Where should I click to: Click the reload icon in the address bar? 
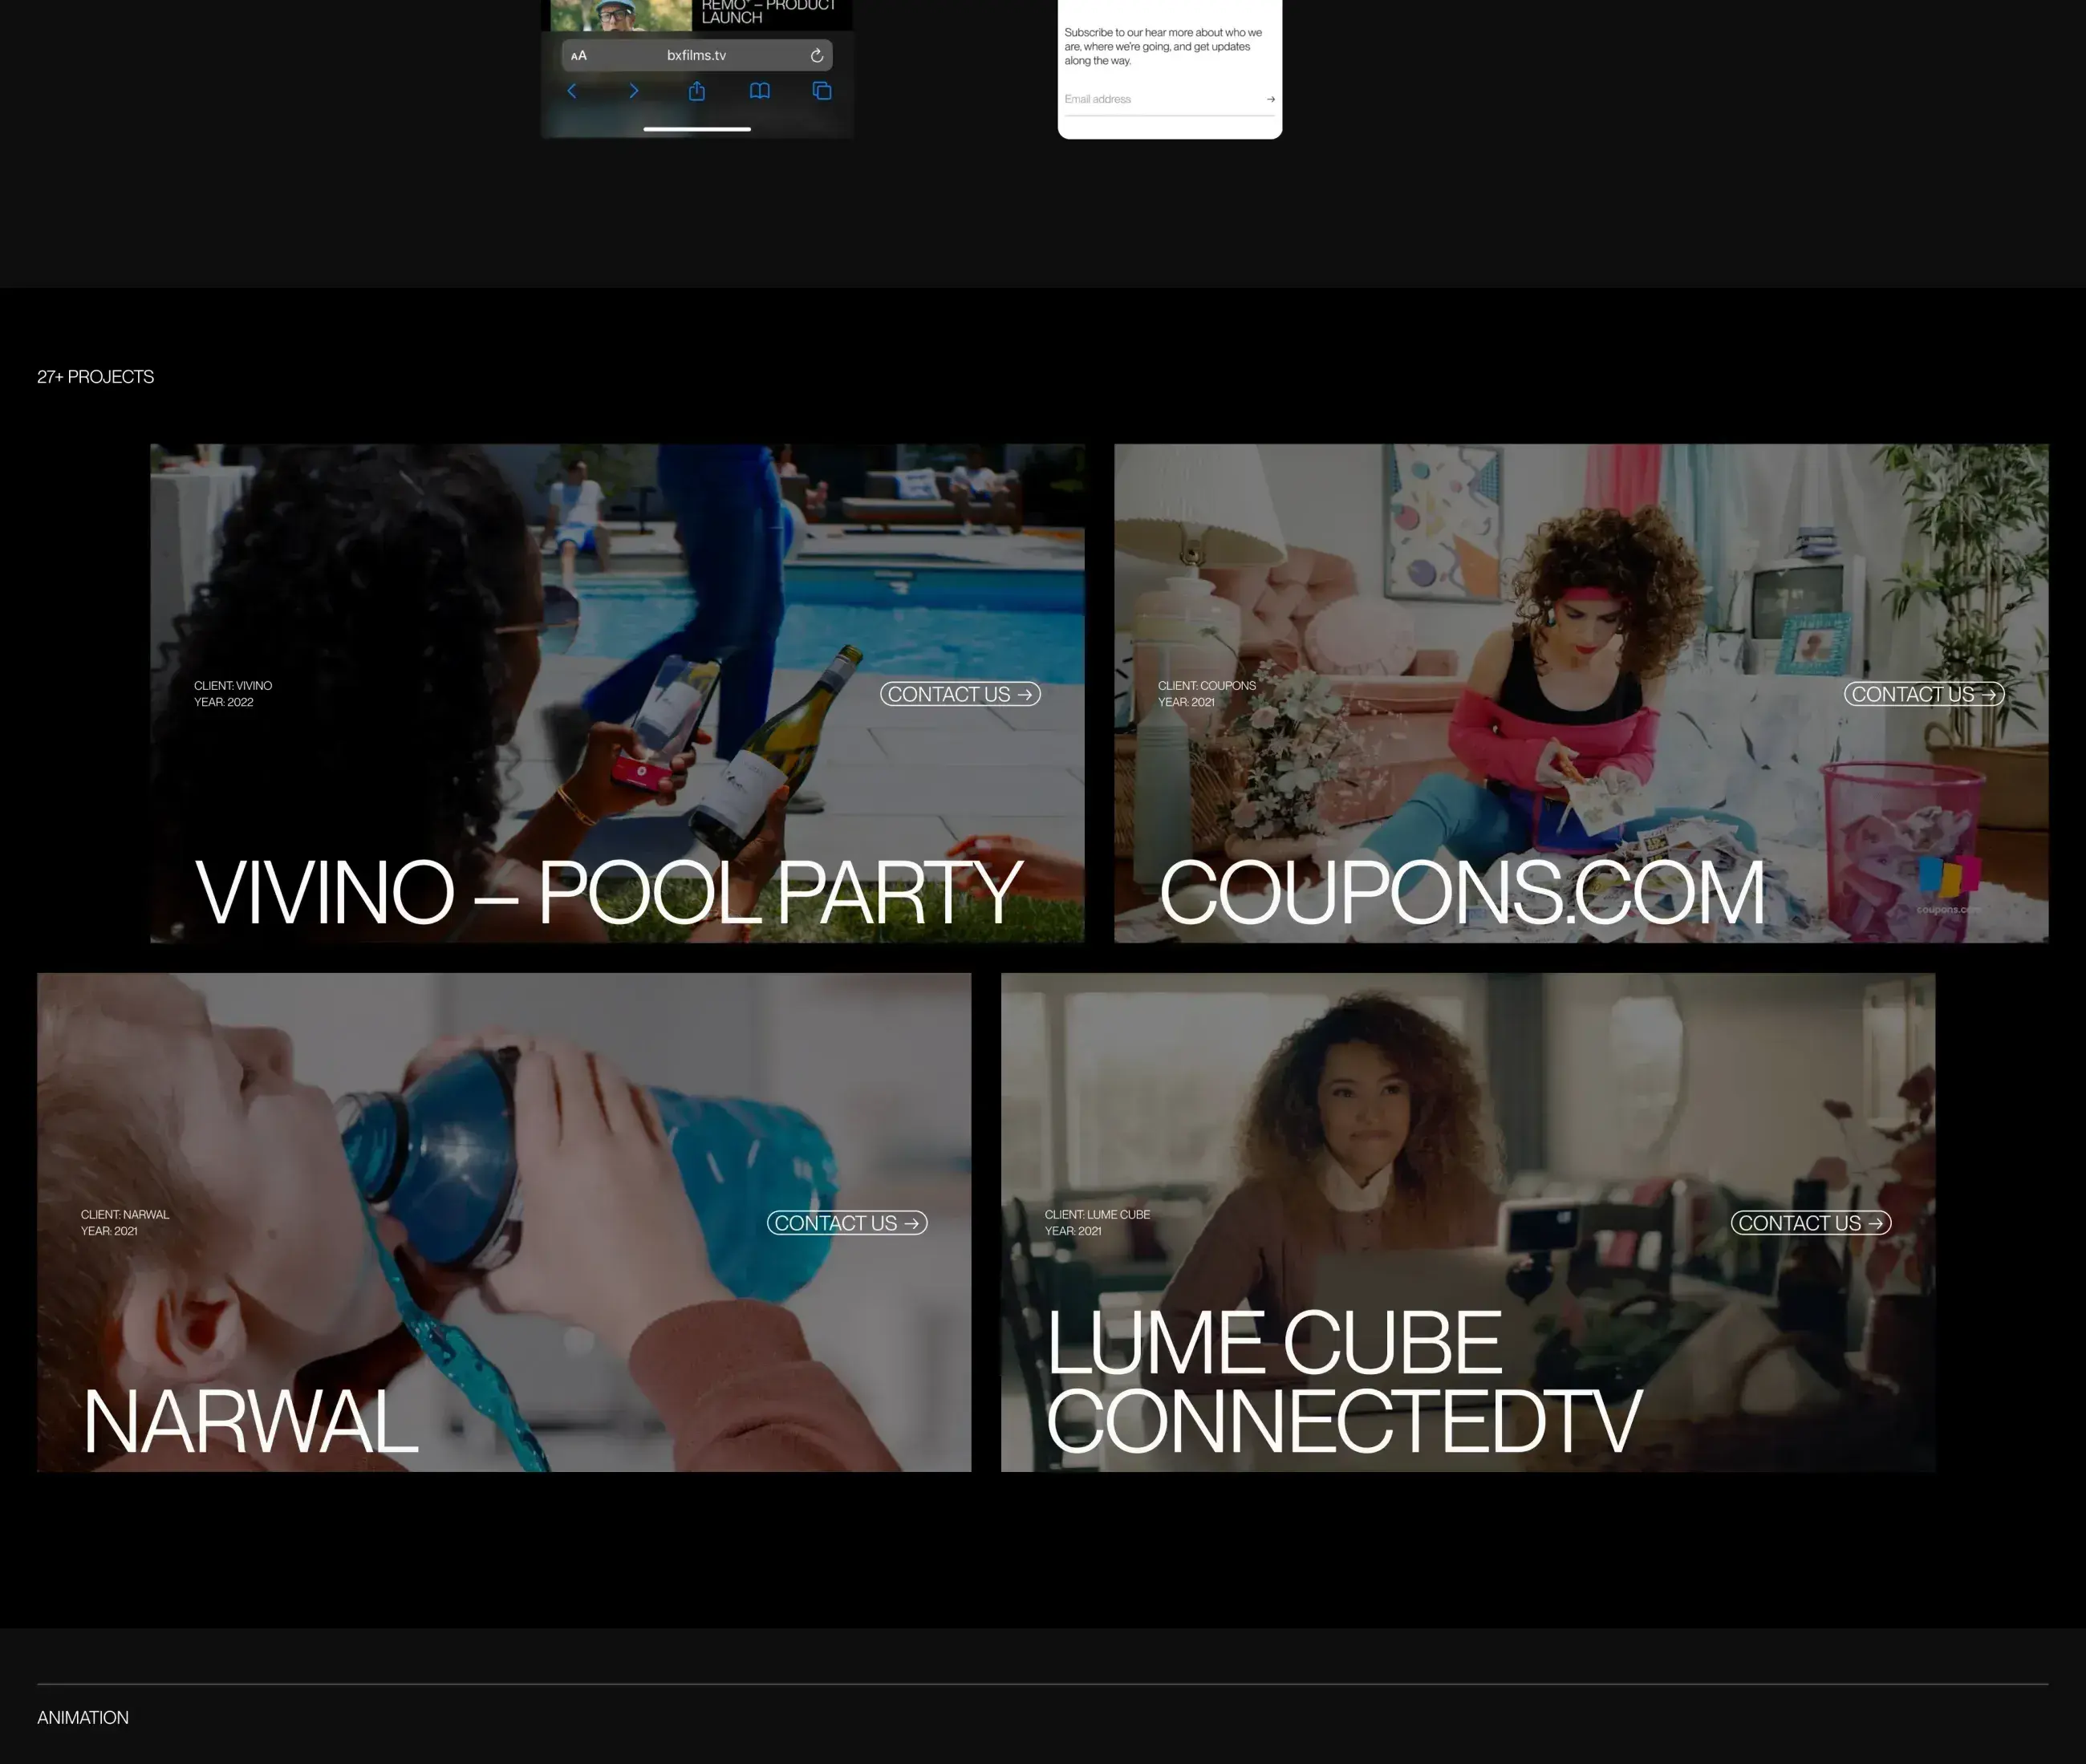[817, 55]
